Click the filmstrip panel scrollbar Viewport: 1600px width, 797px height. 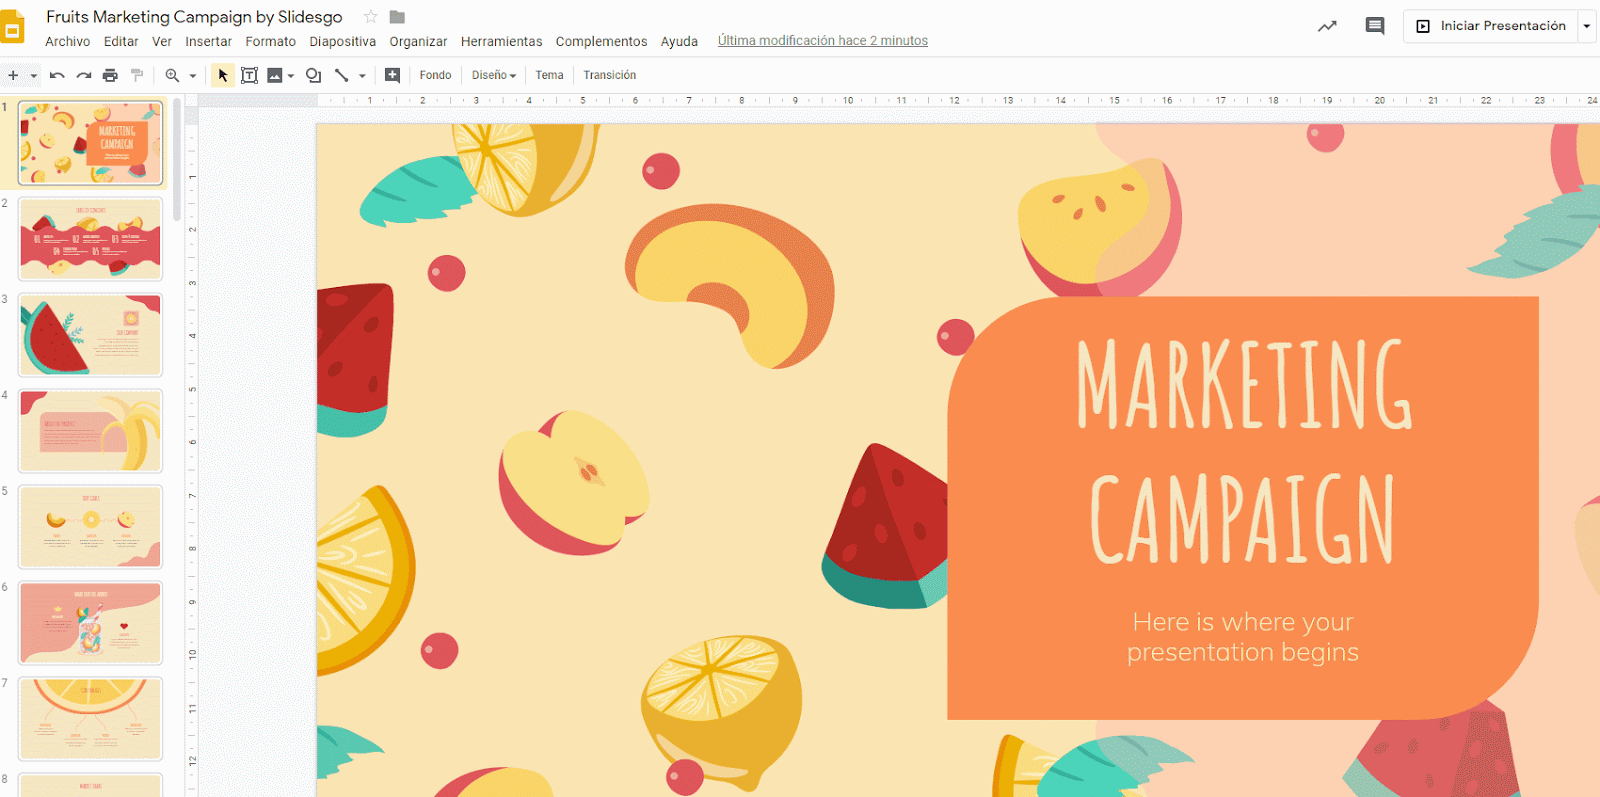pyautogui.click(x=177, y=160)
